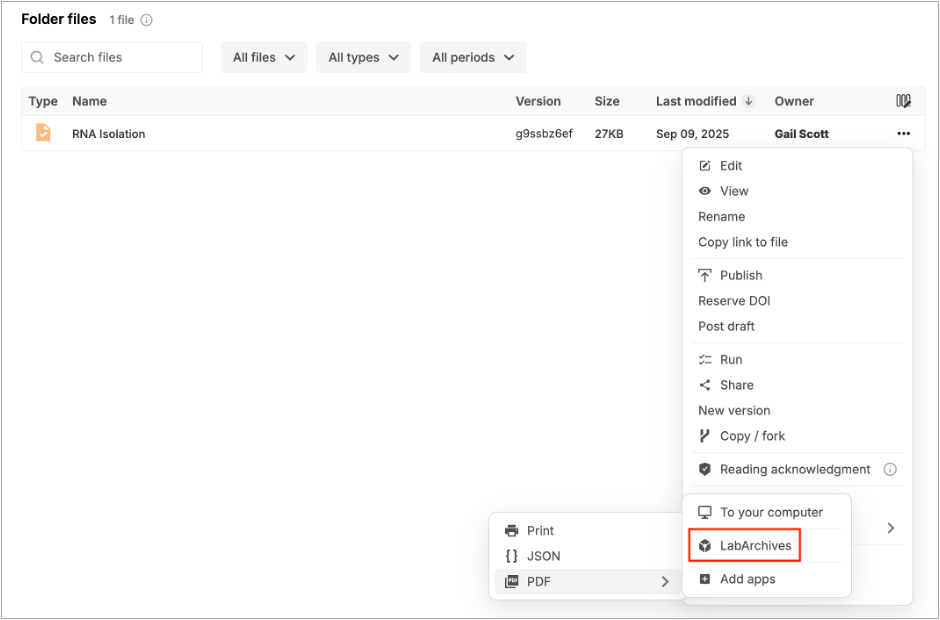Choose To your computer option

coord(770,512)
